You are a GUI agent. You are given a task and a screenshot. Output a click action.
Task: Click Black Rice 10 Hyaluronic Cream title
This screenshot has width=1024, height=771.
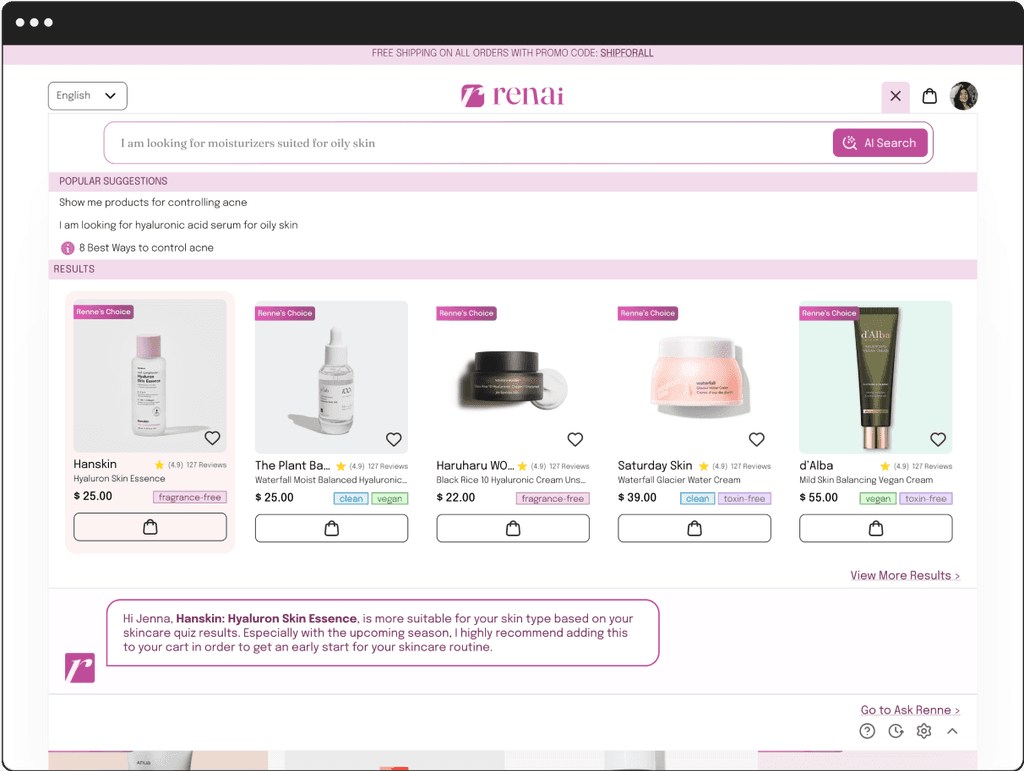[x=511, y=480]
